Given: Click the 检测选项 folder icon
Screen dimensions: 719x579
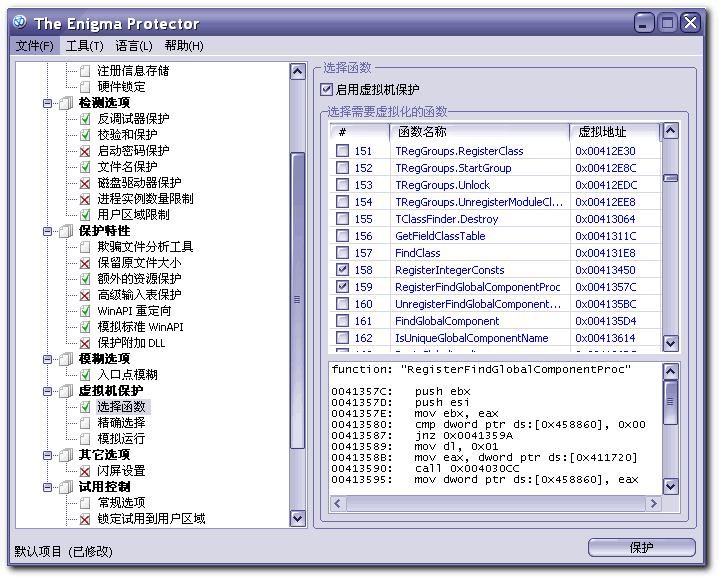Looking at the screenshot, I should tap(66, 103).
